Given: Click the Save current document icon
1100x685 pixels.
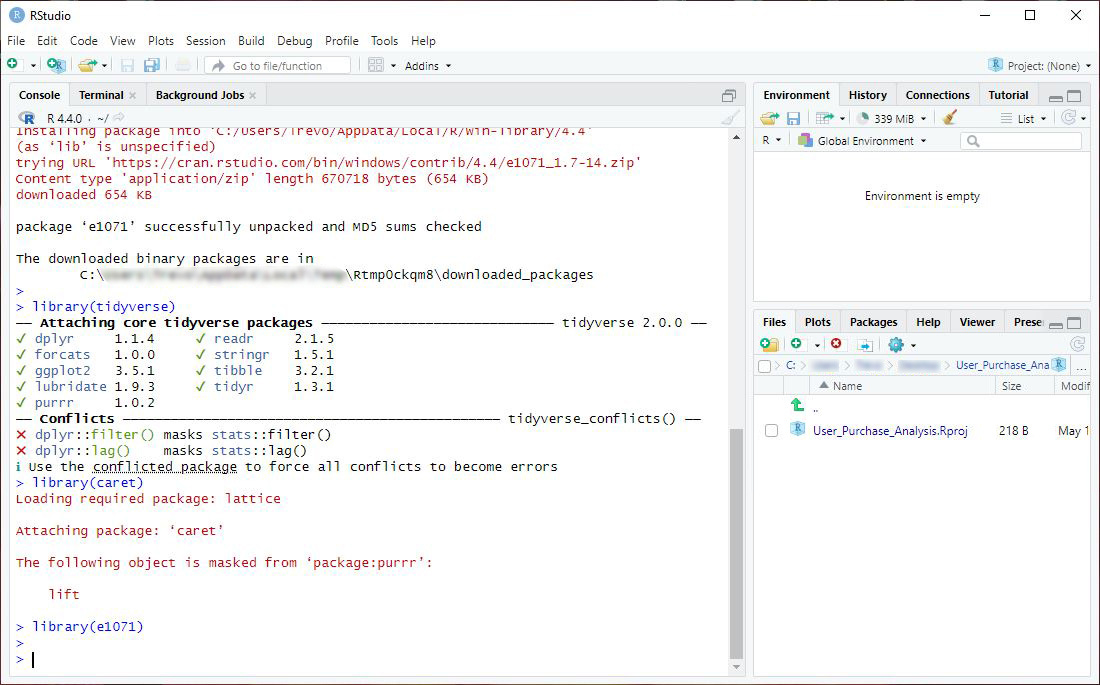Looking at the screenshot, I should pyautogui.click(x=127, y=65).
